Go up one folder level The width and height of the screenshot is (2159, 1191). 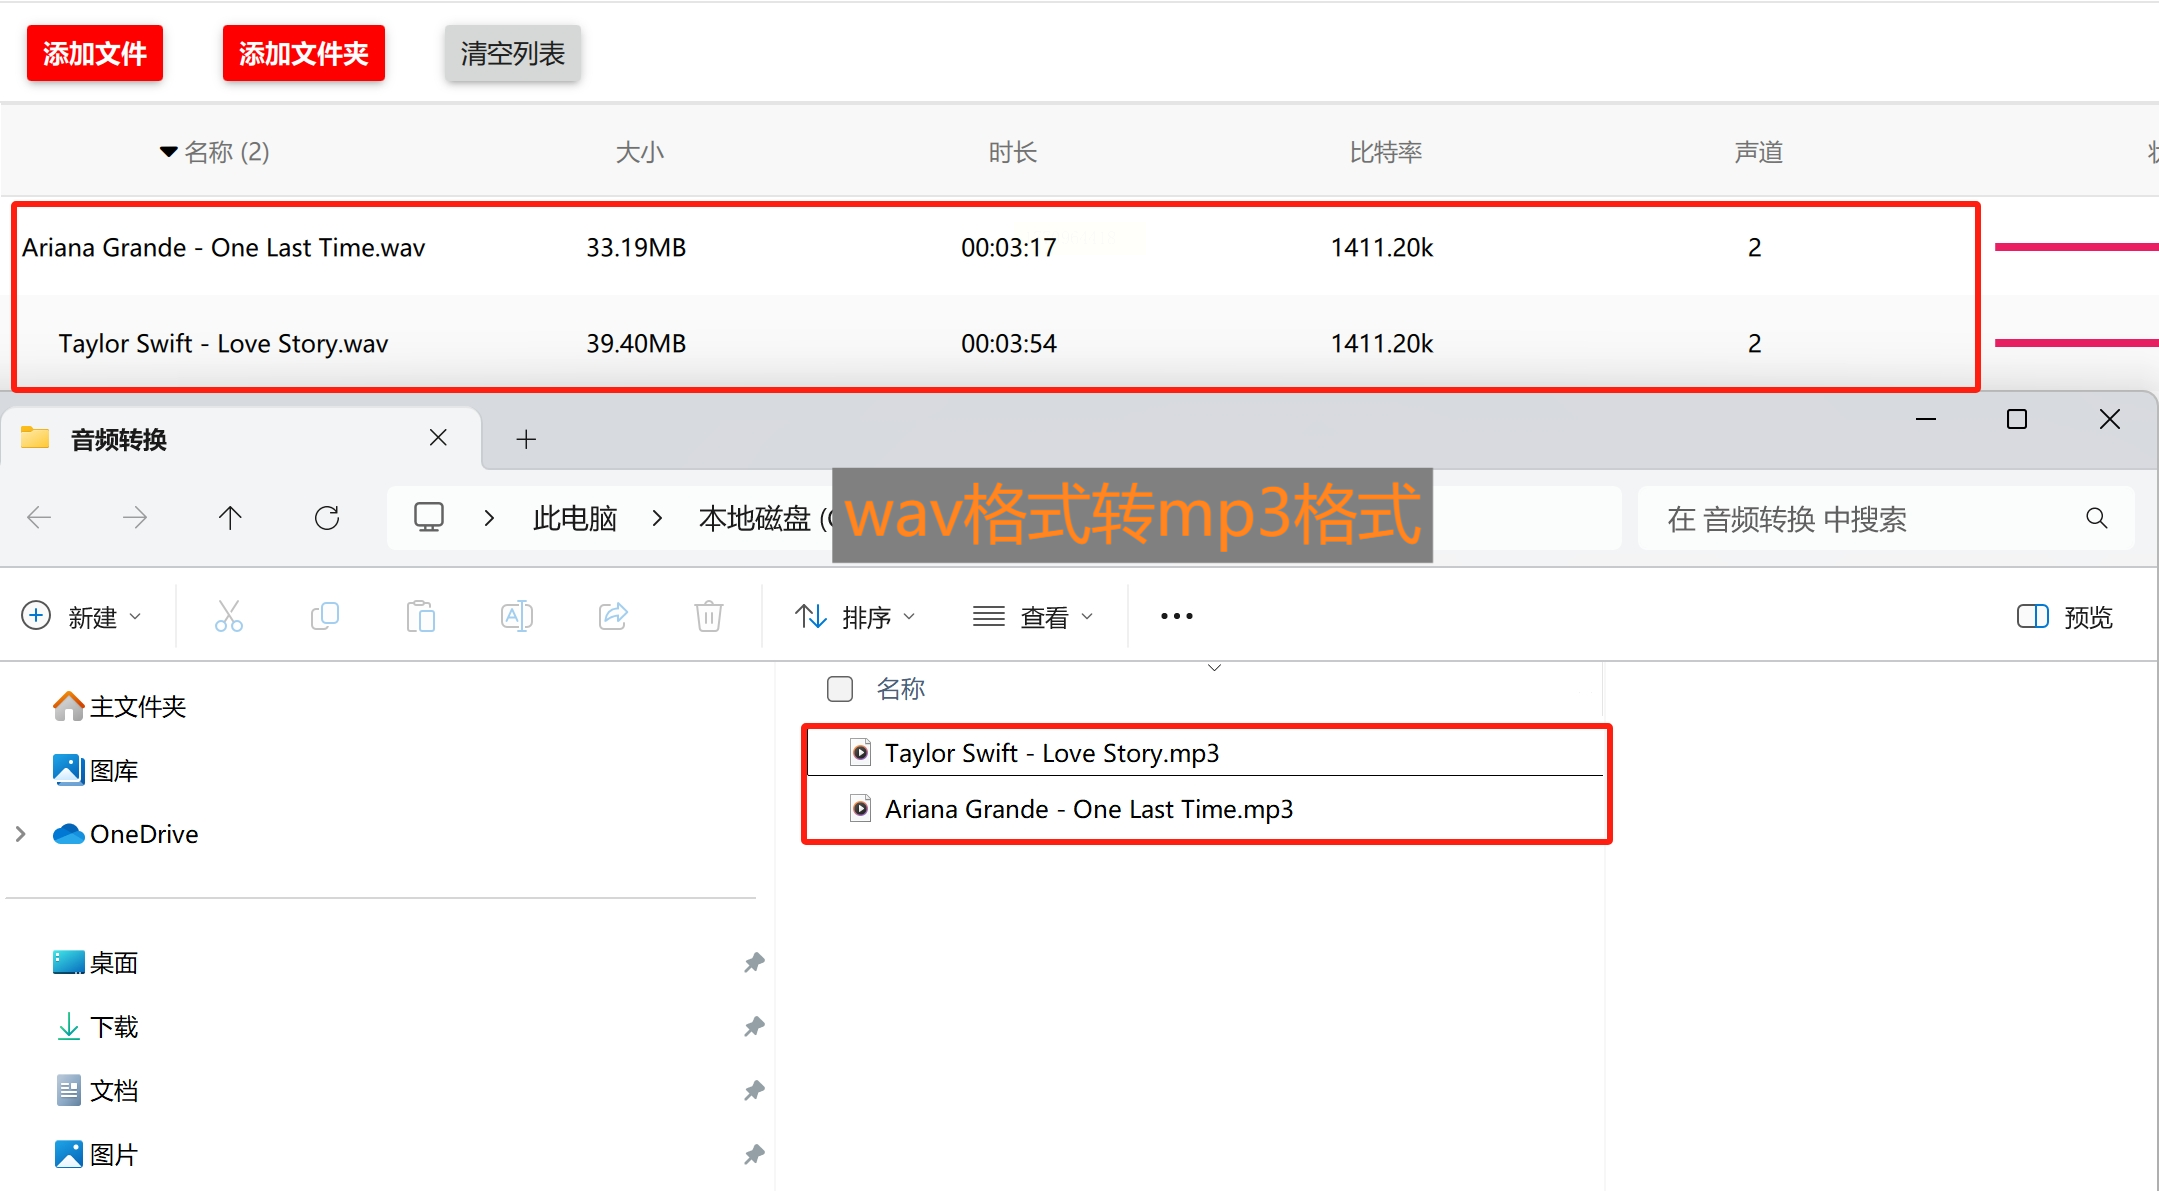pyautogui.click(x=230, y=518)
